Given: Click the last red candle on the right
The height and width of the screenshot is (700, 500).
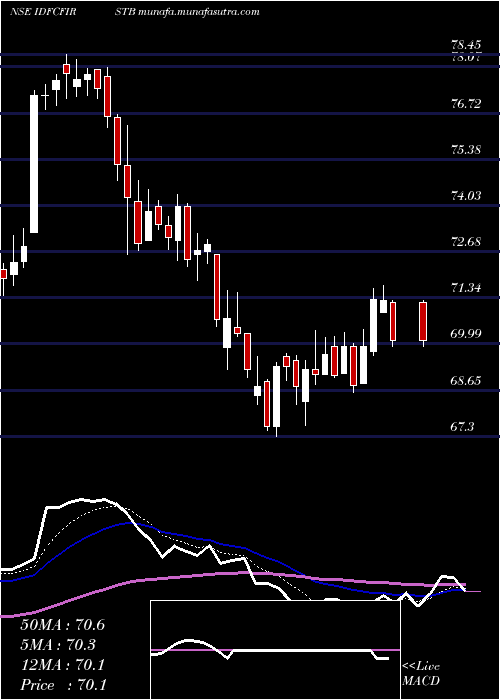Looking at the screenshot, I should [x=423, y=321].
